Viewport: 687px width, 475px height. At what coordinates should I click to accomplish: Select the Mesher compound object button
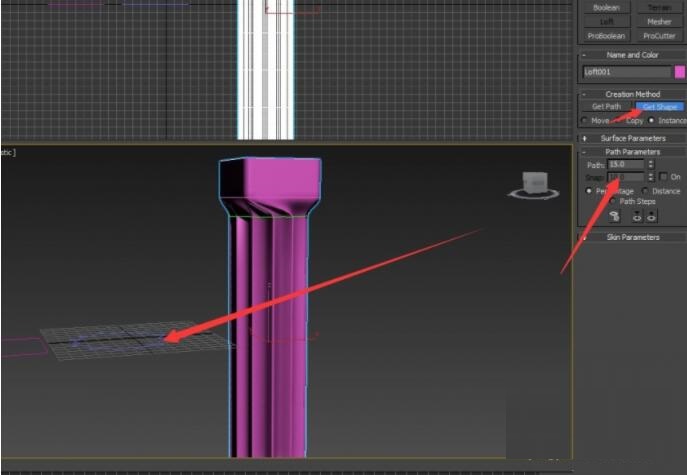coord(659,21)
